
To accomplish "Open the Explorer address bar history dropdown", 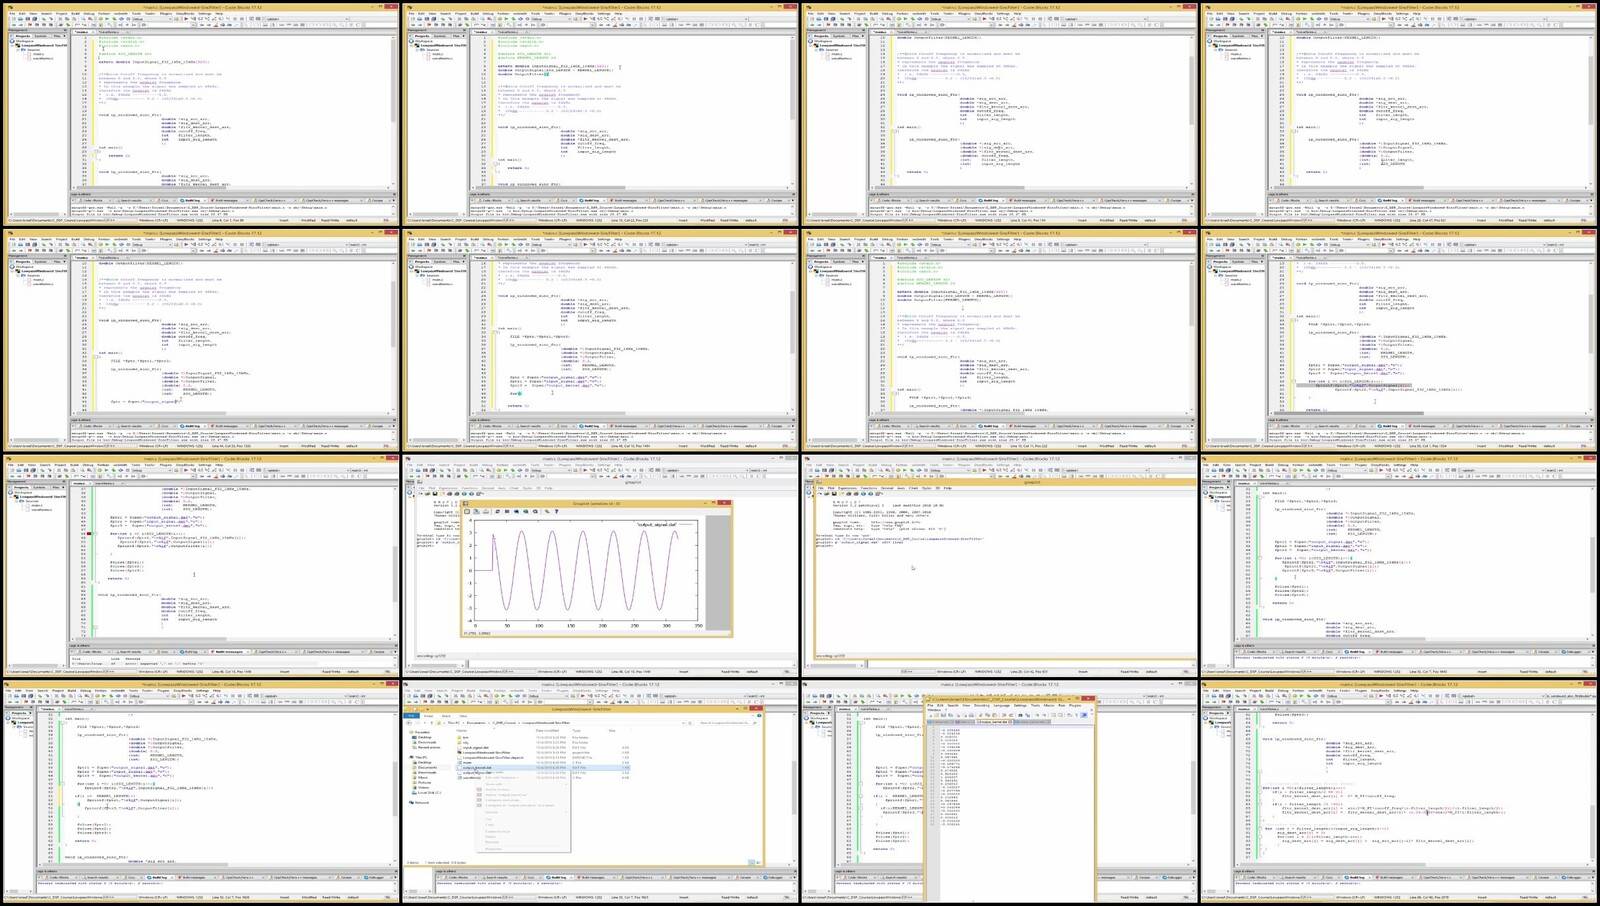I will click(x=682, y=722).
